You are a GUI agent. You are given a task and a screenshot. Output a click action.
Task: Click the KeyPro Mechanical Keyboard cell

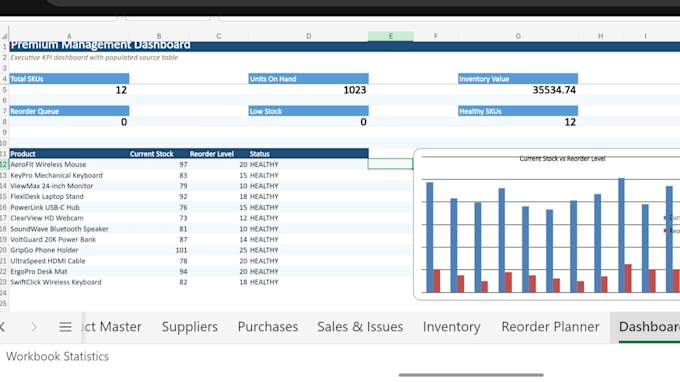[69, 175]
